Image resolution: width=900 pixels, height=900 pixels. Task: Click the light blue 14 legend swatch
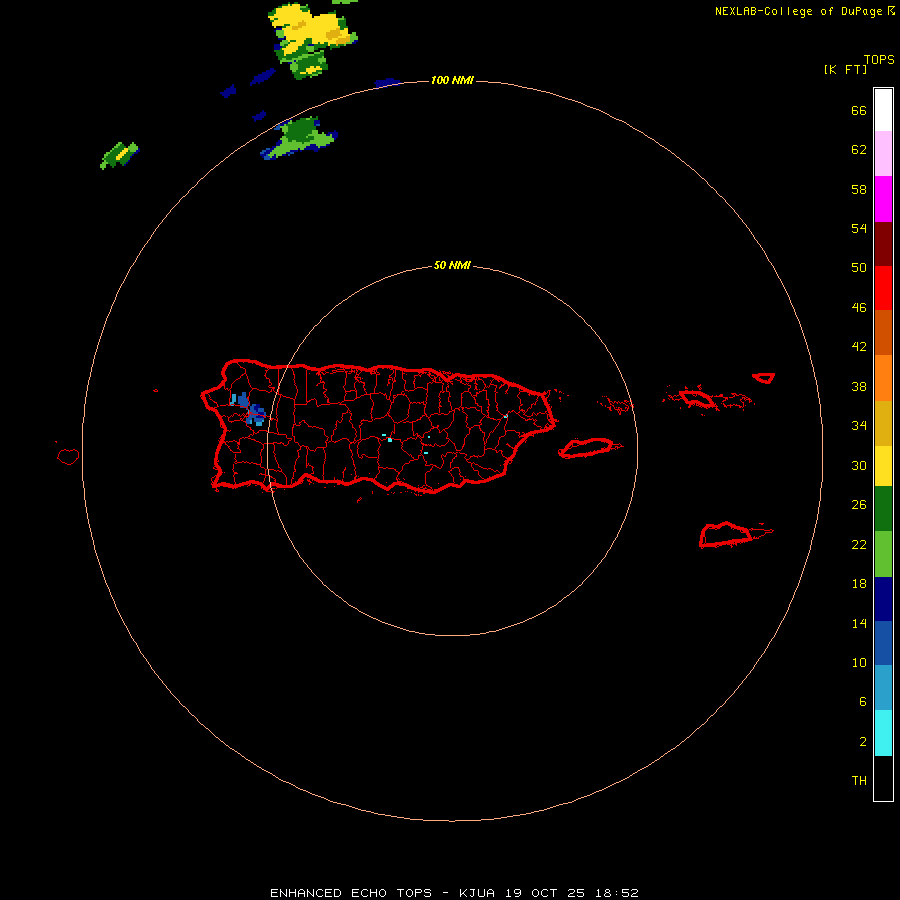[x=883, y=688]
